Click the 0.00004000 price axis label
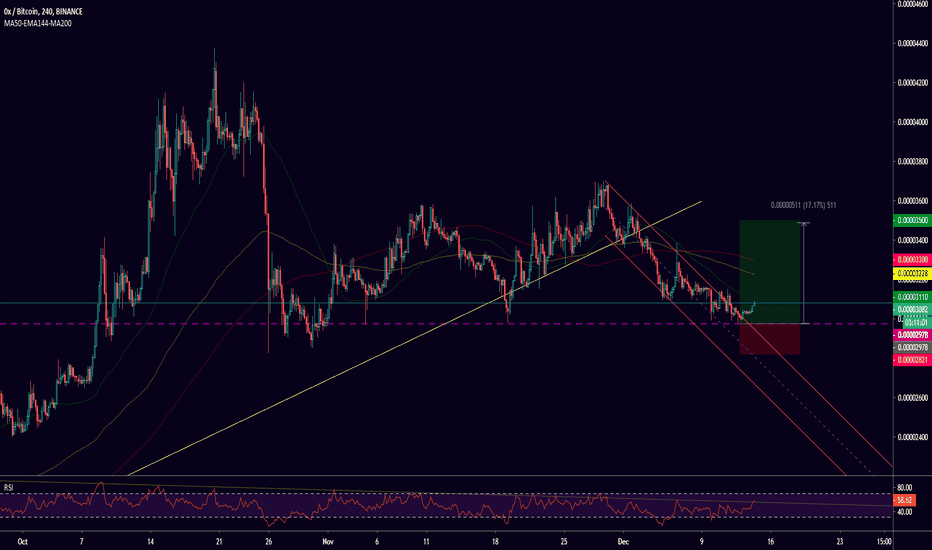 913,122
